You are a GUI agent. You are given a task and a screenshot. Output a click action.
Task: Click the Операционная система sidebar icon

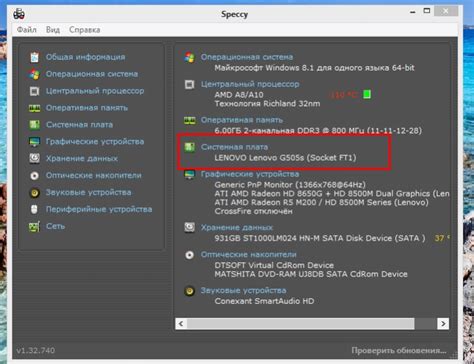[34, 74]
